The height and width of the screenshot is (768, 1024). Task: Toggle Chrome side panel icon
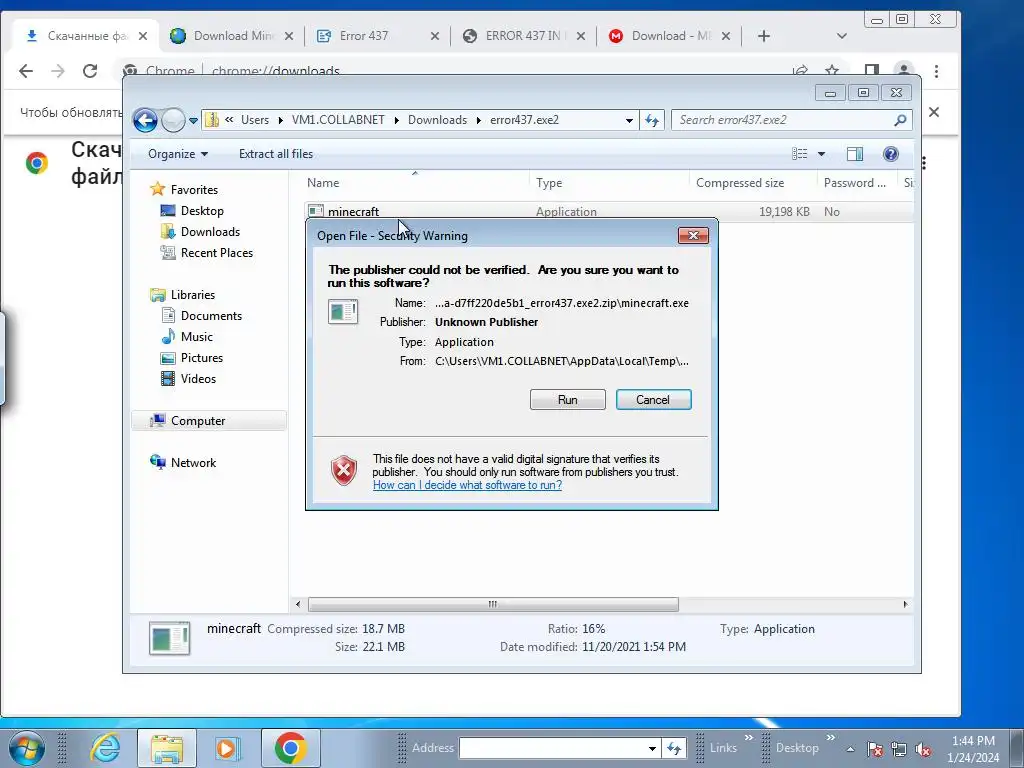coord(871,70)
